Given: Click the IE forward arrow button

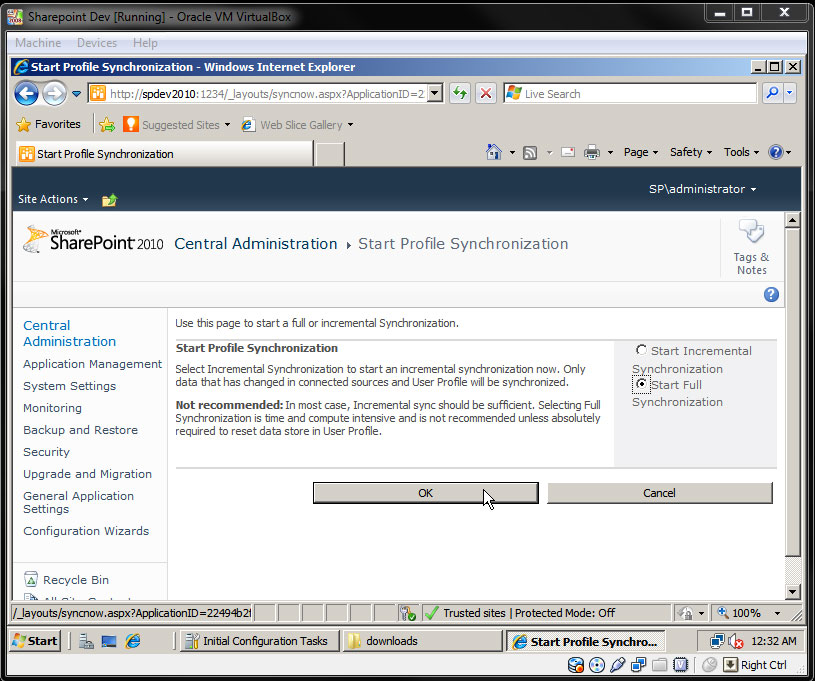Looking at the screenshot, I should tap(54, 94).
